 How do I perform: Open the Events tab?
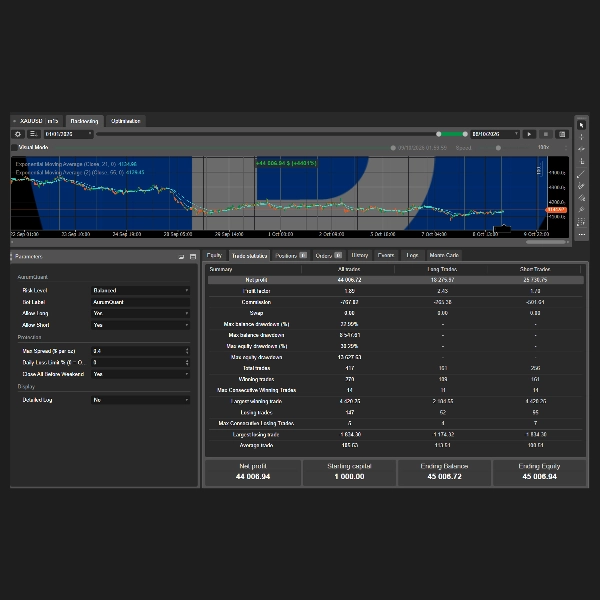[x=386, y=255]
